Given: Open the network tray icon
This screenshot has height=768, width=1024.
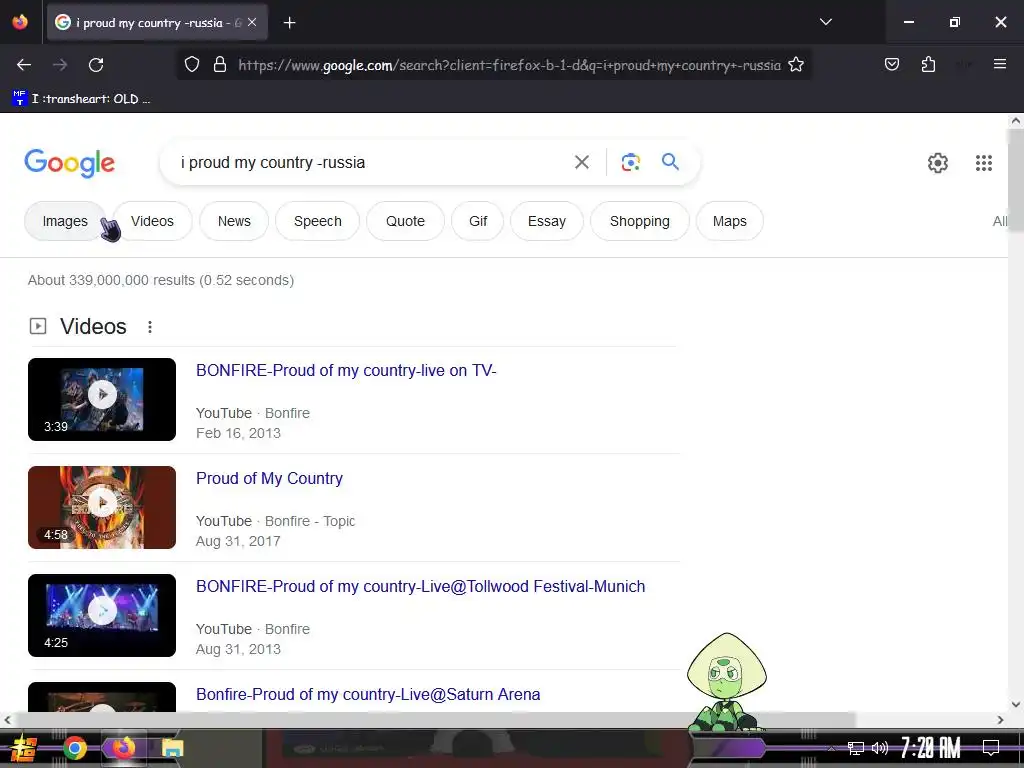Looking at the screenshot, I should [855, 748].
